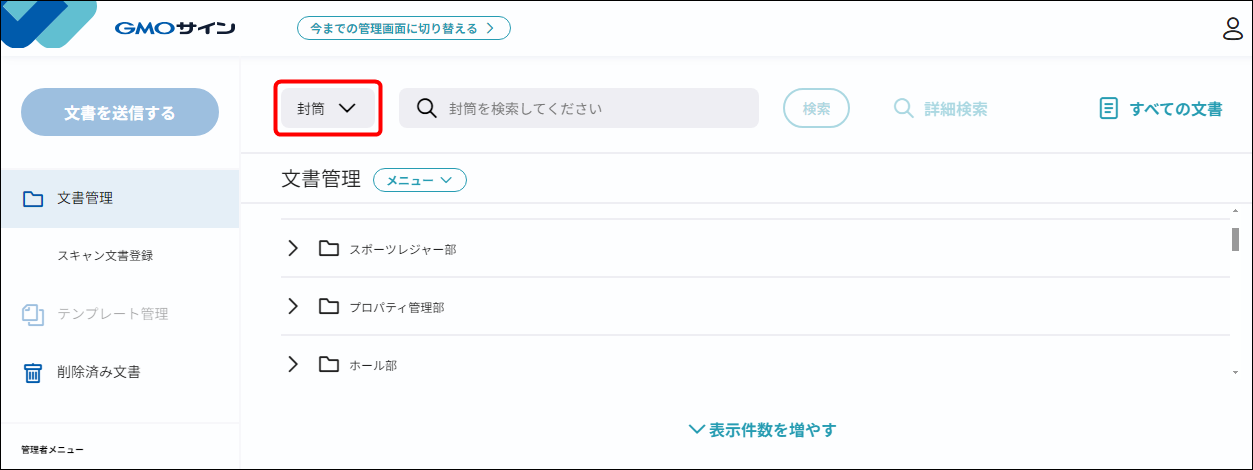Click the magnifier icon in search box

[x=427, y=108]
